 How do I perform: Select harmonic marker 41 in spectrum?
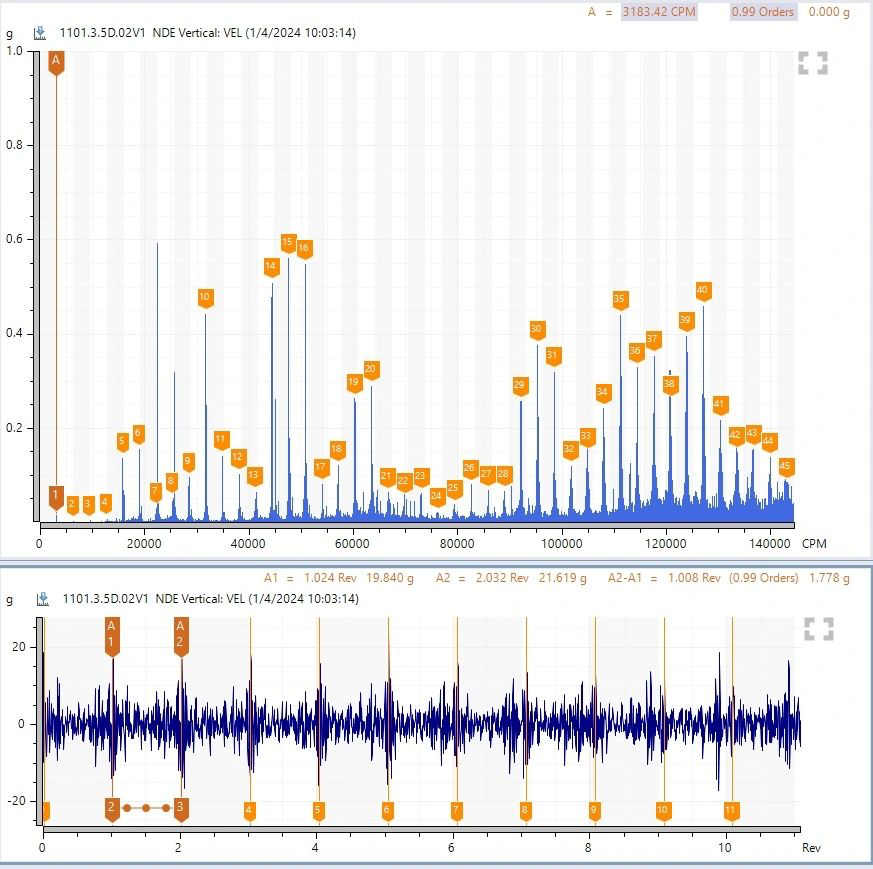click(720, 405)
